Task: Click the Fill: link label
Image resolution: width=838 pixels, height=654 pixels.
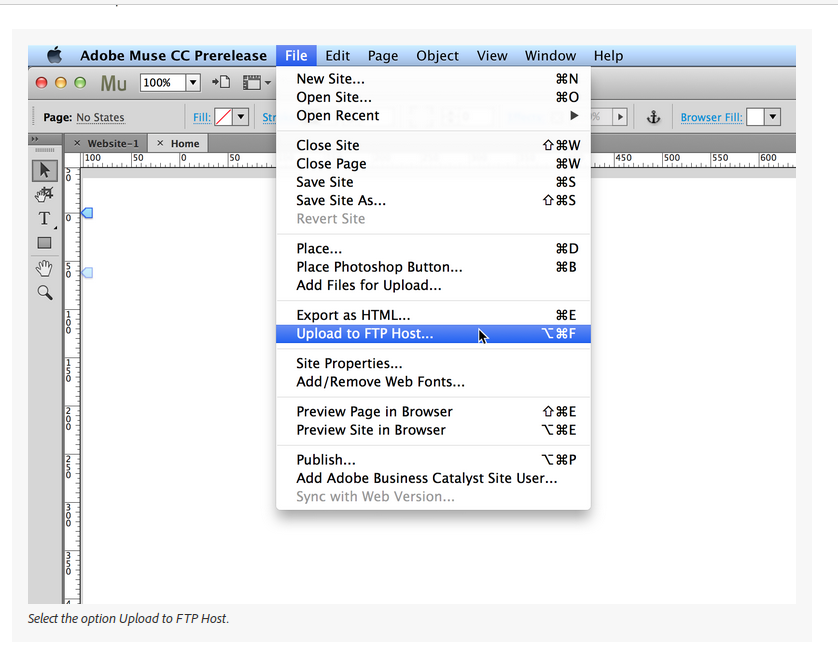Action: click(202, 117)
